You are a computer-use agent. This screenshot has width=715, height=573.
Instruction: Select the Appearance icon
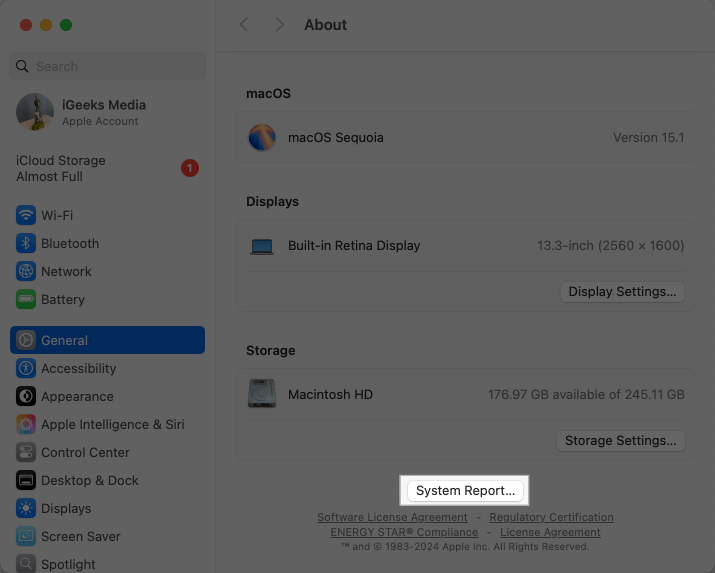[x=26, y=396]
